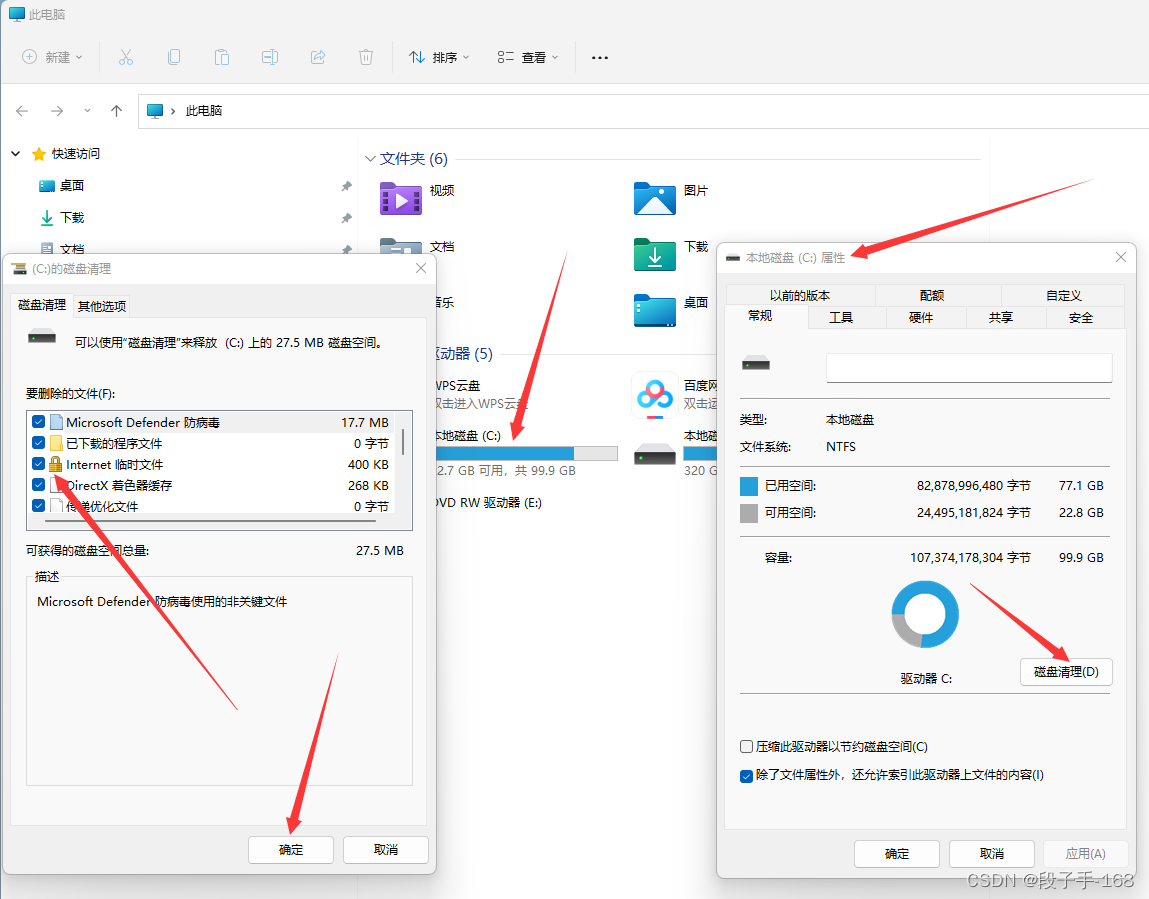Click the horizontal scrollbar of files list
Viewport: 1149px width, 899px height.
click(x=211, y=521)
